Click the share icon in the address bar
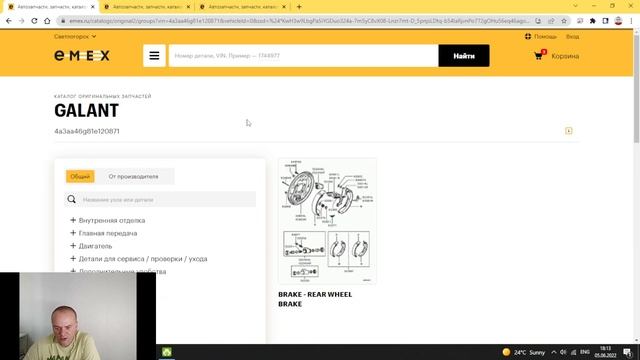The image size is (640, 360). tap(551, 21)
